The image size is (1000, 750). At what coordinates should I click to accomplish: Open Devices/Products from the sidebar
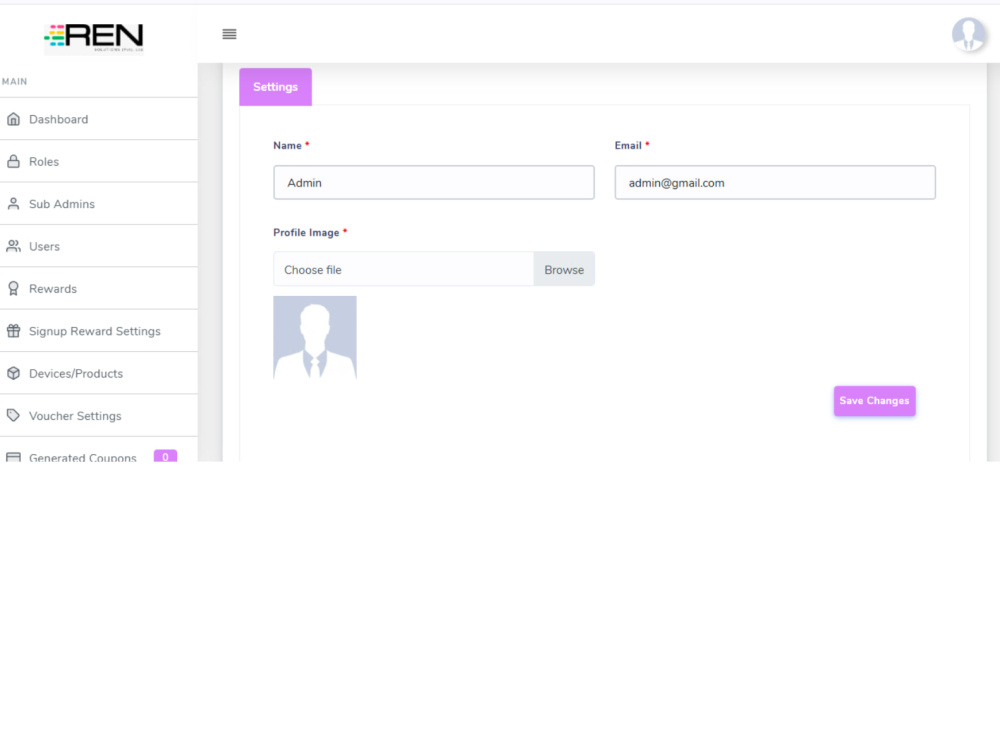click(99, 374)
